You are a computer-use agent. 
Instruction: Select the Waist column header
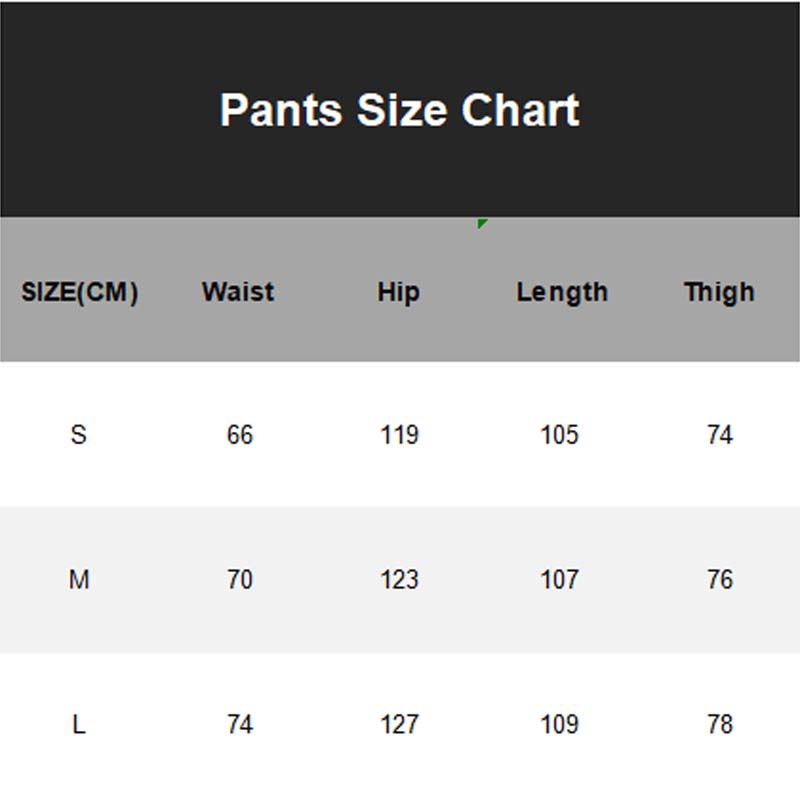[238, 292]
